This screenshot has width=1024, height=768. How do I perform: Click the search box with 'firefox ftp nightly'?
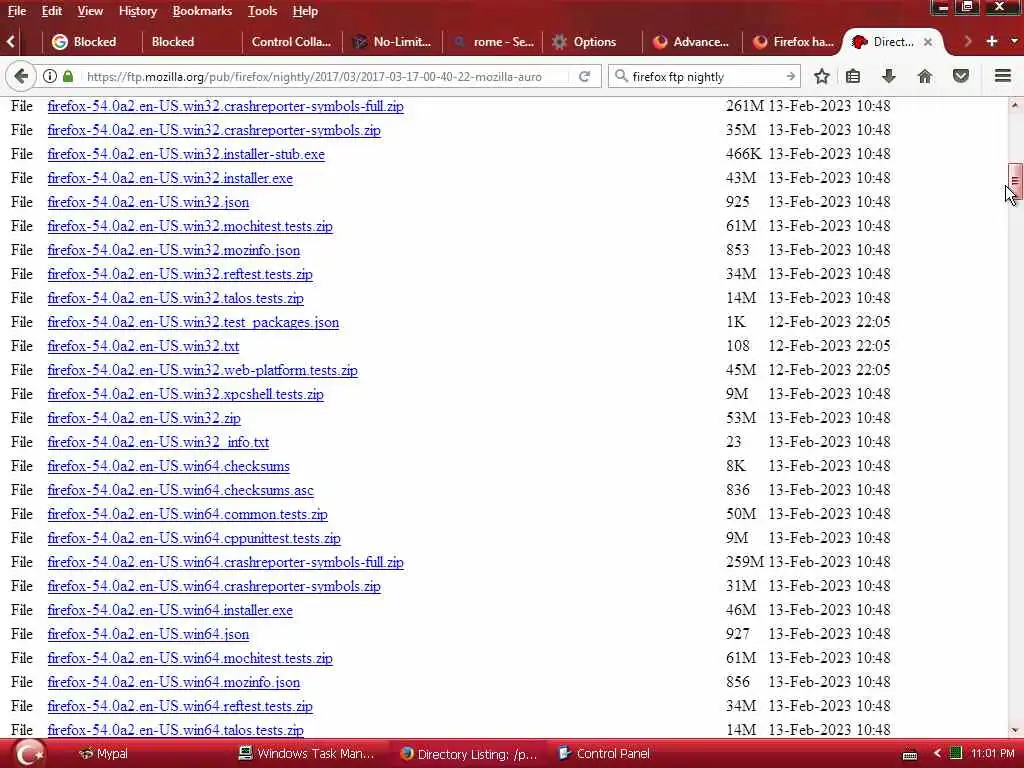coord(705,76)
